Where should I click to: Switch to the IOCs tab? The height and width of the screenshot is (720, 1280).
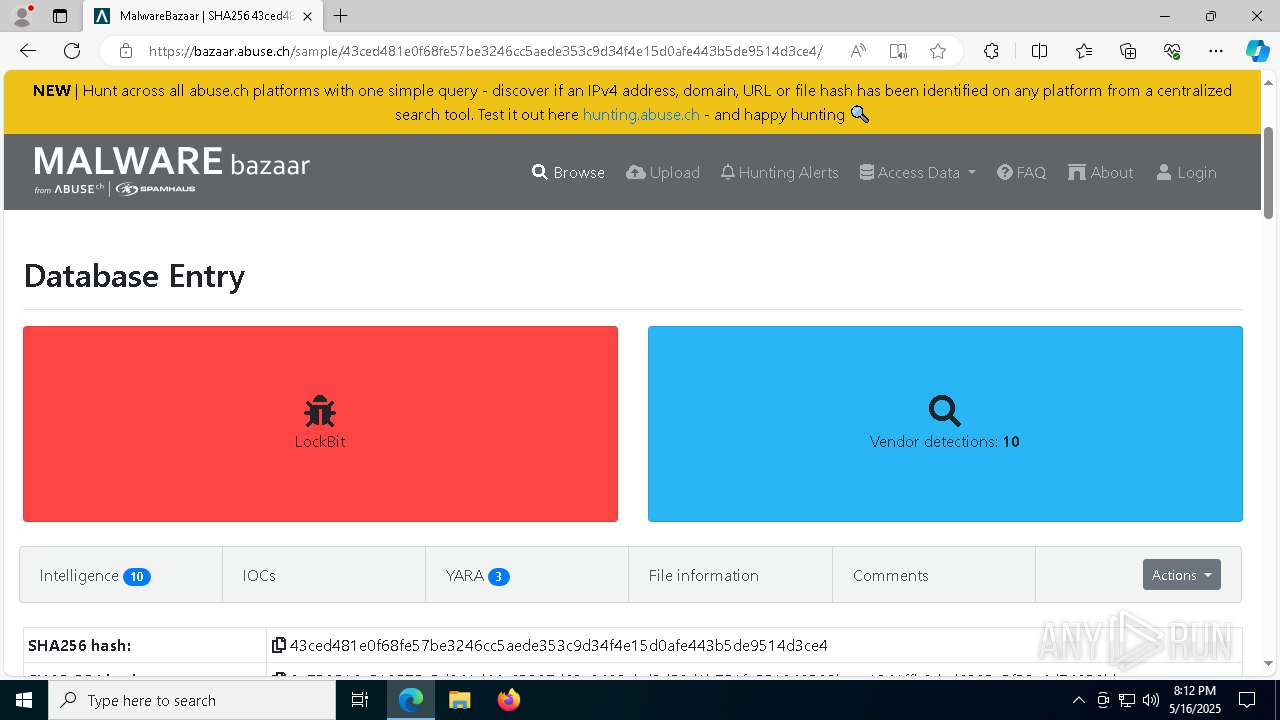324,575
